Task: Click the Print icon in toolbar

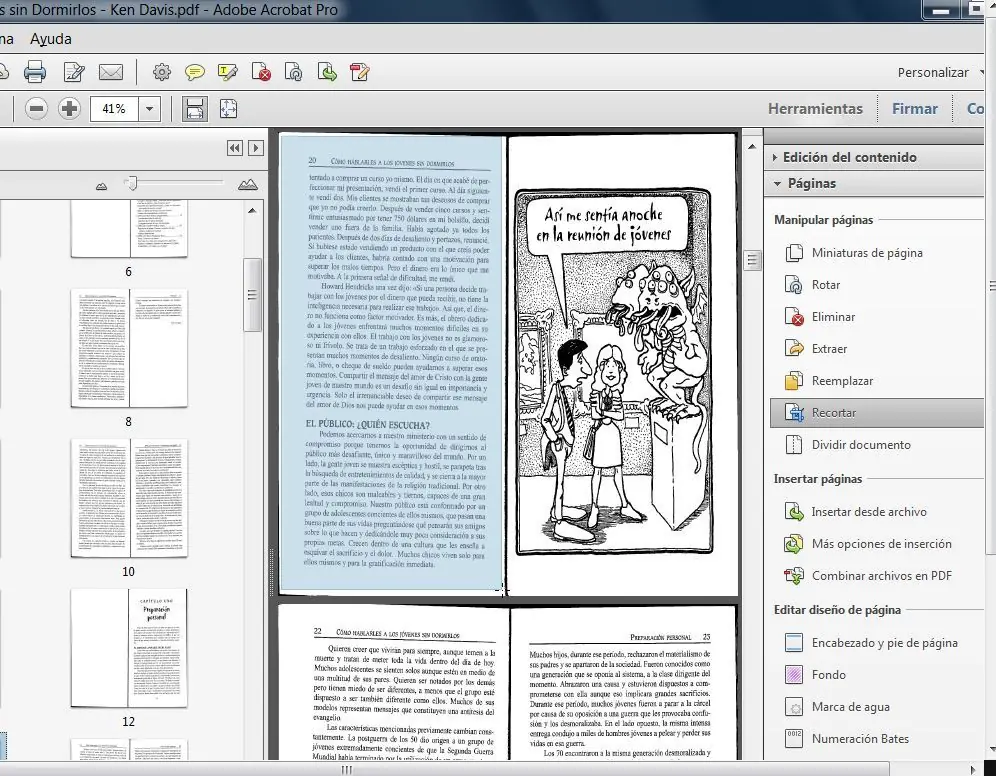Action: pyautogui.click(x=35, y=72)
